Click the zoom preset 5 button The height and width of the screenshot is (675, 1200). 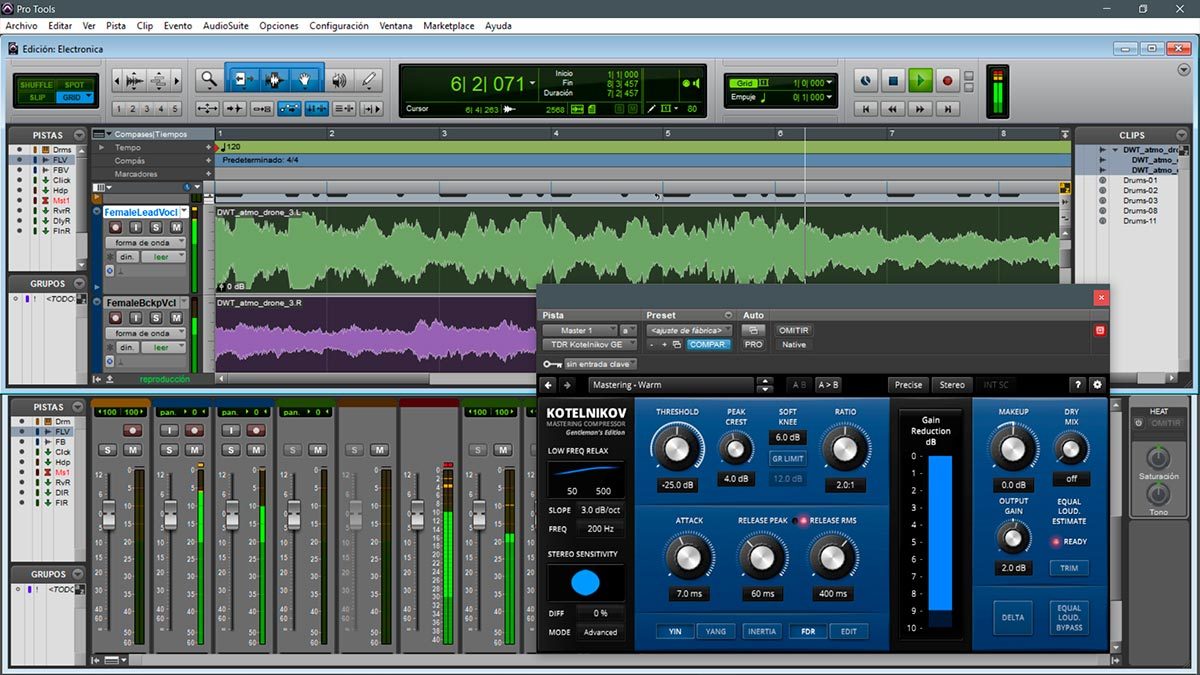175,109
